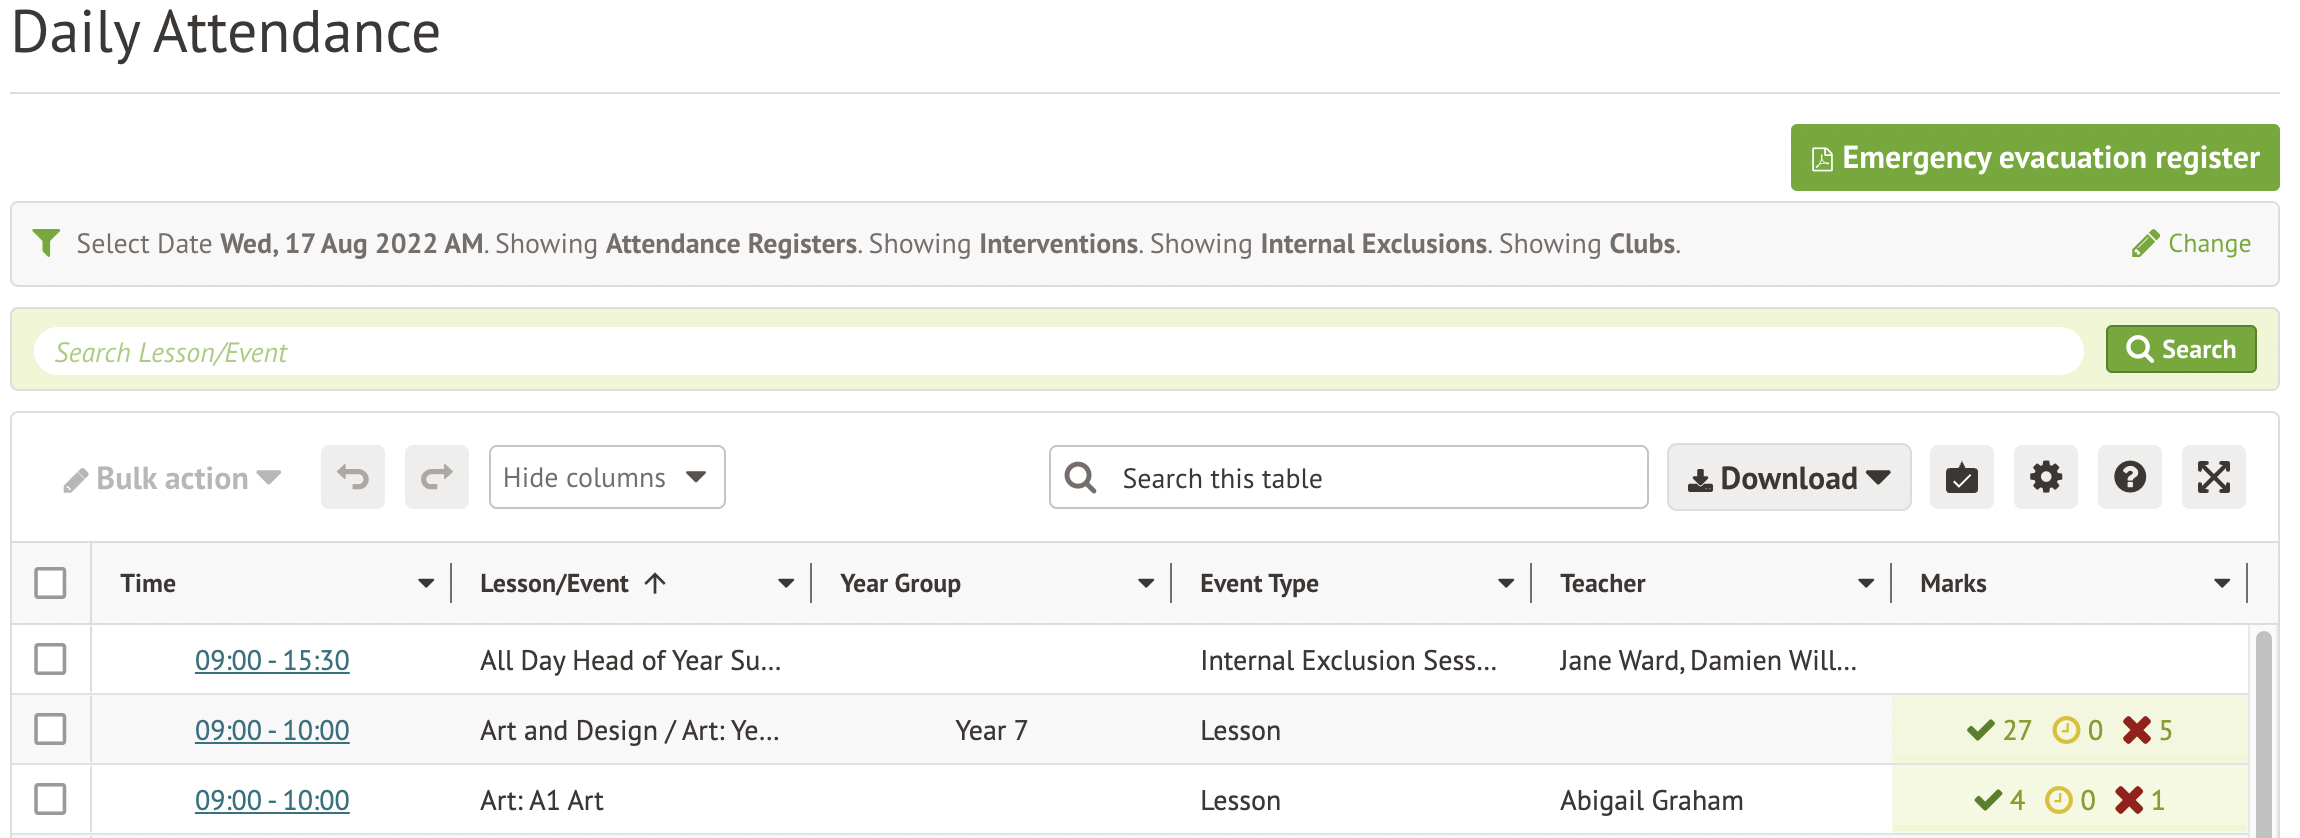The height and width of the screenshot is (838, 2300).
Task: Click the pencil Change filter icon
Action: point(2145,244)
